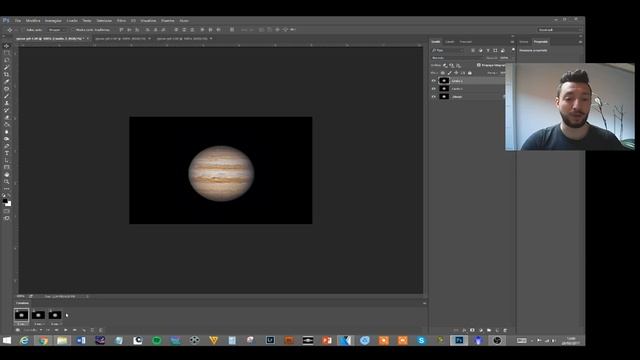Open the File menu
Image resolution: width=640 pixels, height=360 pixels.
coord(18,20)
